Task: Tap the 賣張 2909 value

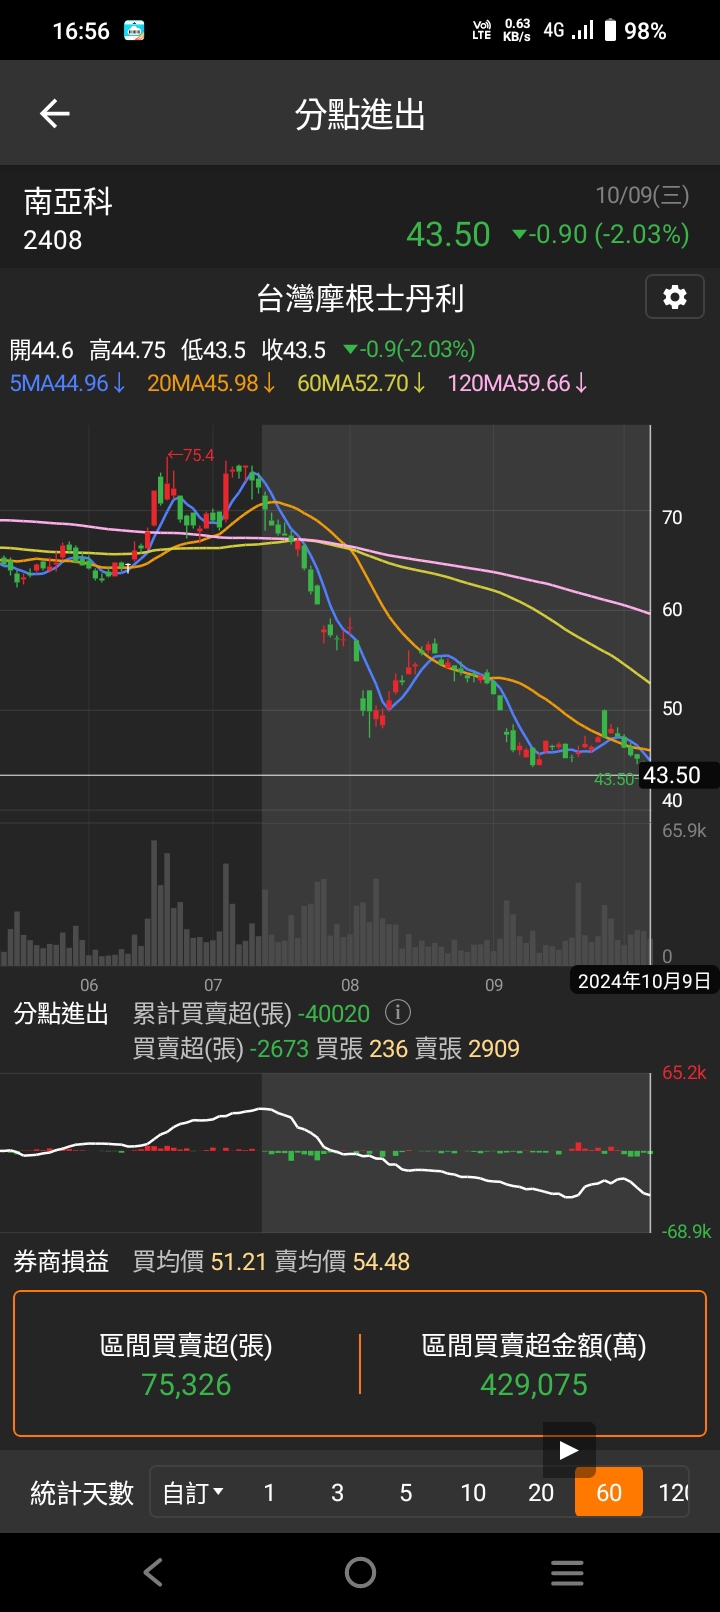Action: click(x=467, y=1049)
